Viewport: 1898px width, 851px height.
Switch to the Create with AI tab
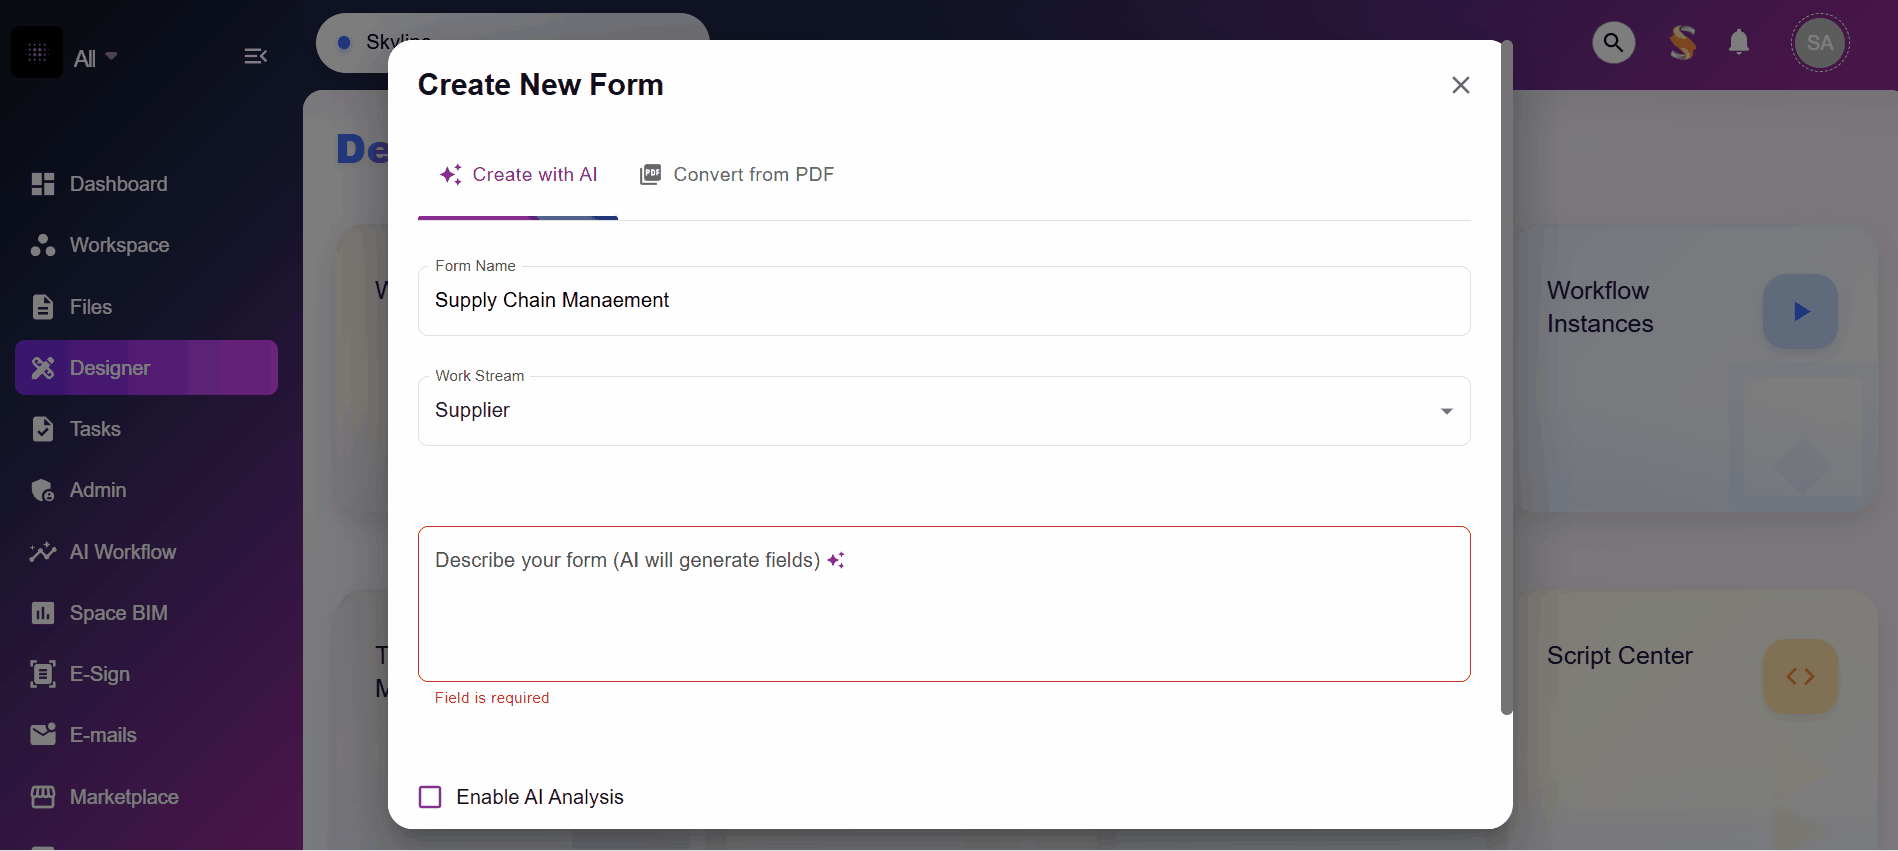[x=518, y=175]
